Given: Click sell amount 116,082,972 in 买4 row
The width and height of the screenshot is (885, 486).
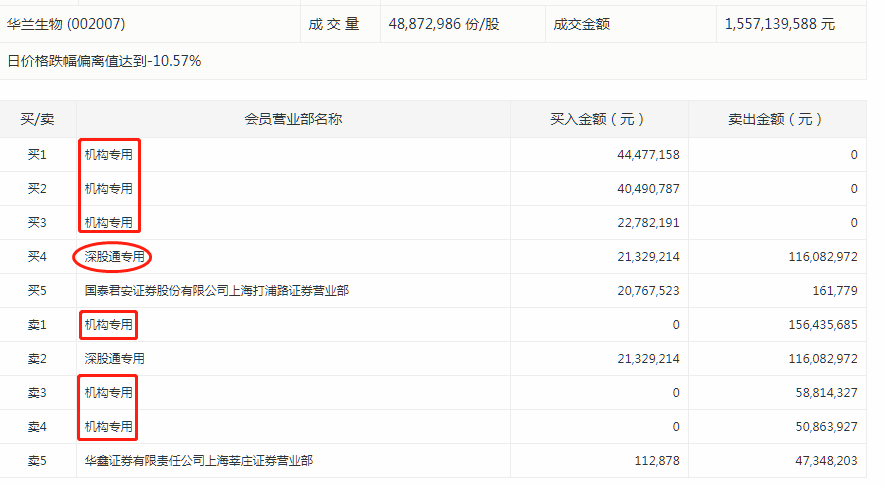Looking at the screenshot, I should pos(823,257).
